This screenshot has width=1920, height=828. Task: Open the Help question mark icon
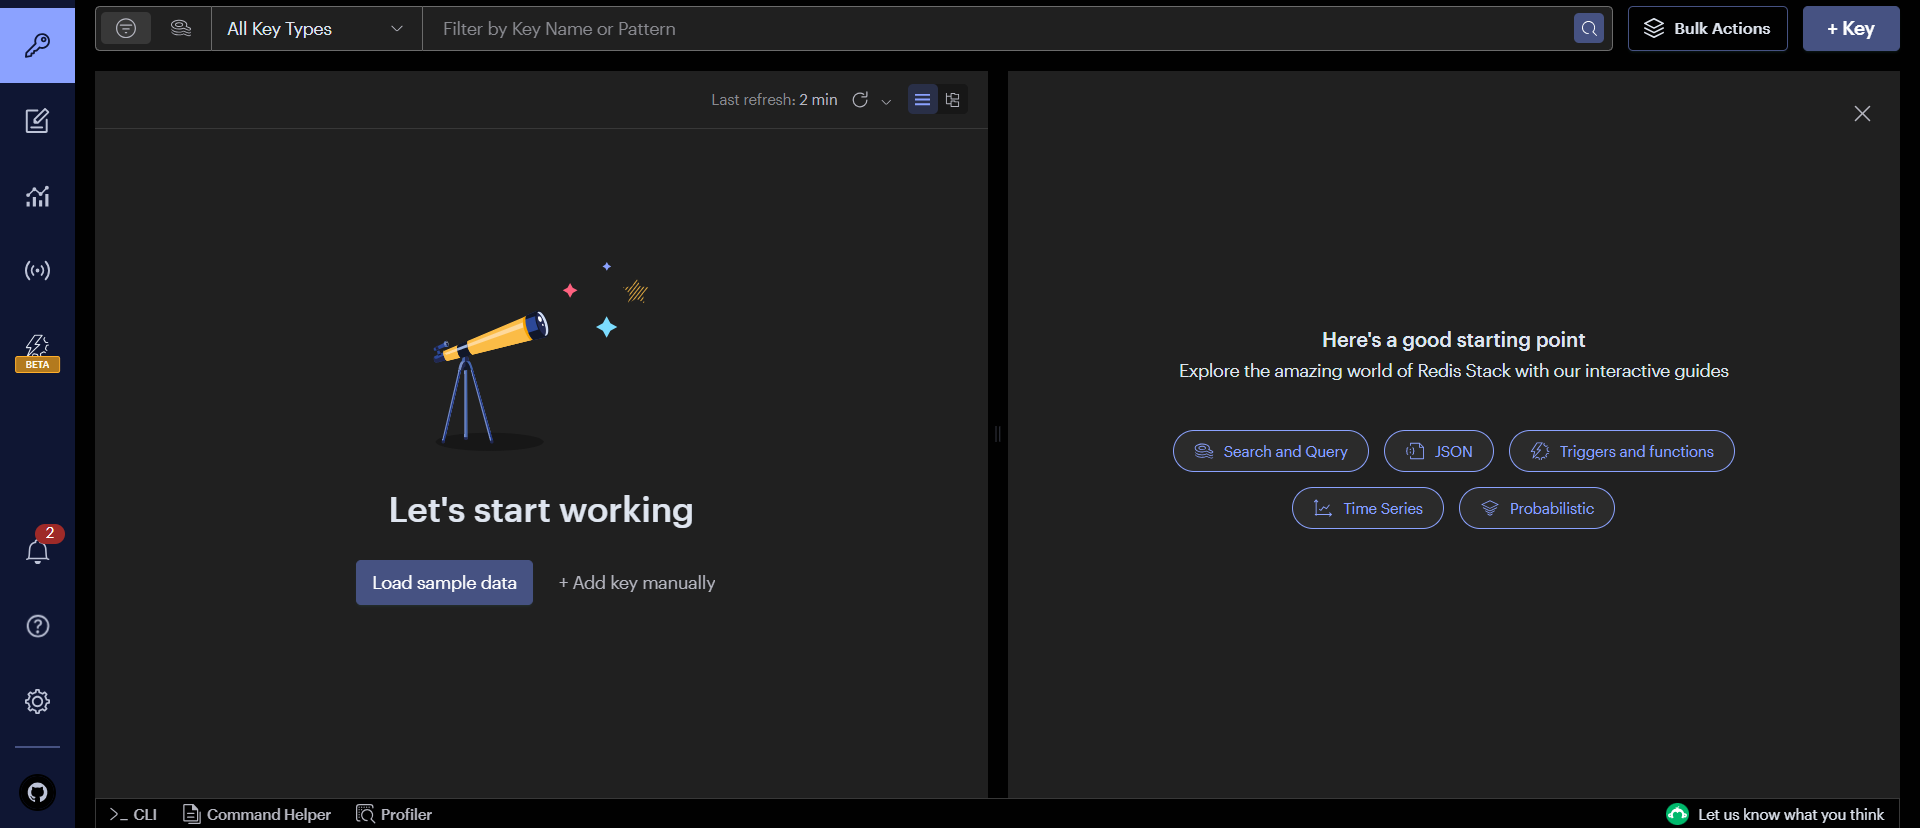[37, 626]
